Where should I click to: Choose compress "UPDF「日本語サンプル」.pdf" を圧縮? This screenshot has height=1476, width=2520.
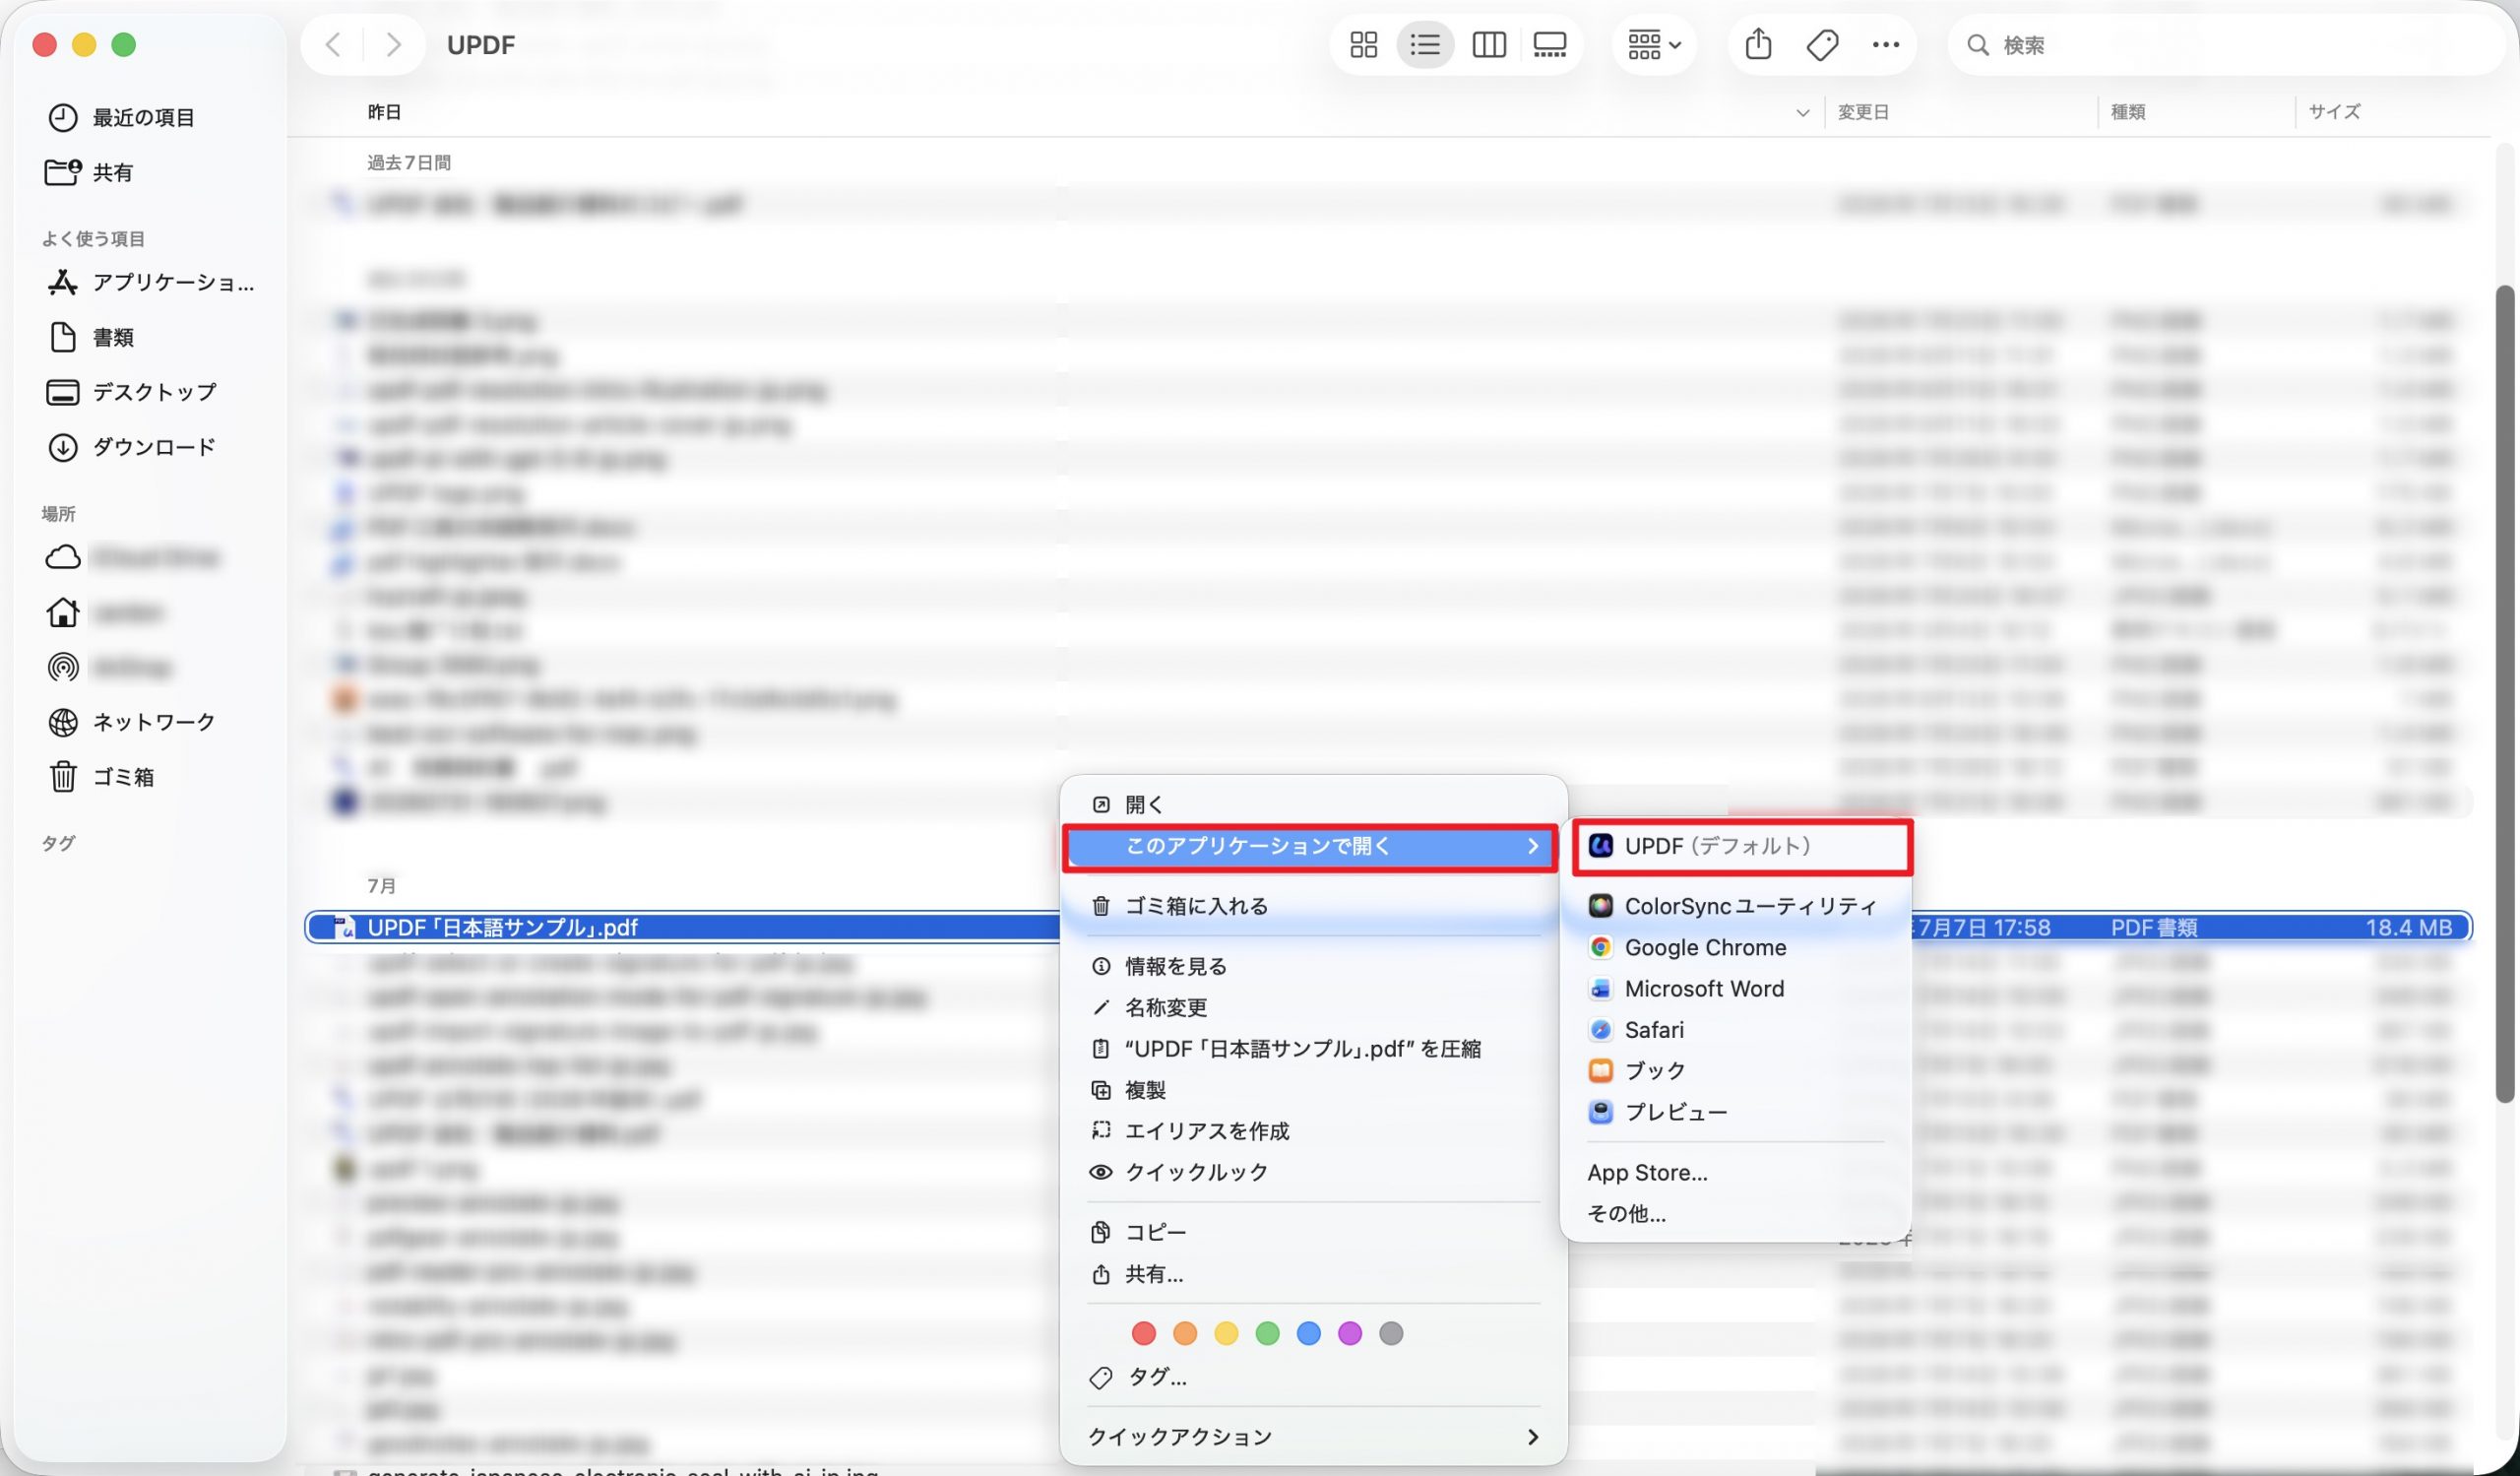click(1313, 1049)
